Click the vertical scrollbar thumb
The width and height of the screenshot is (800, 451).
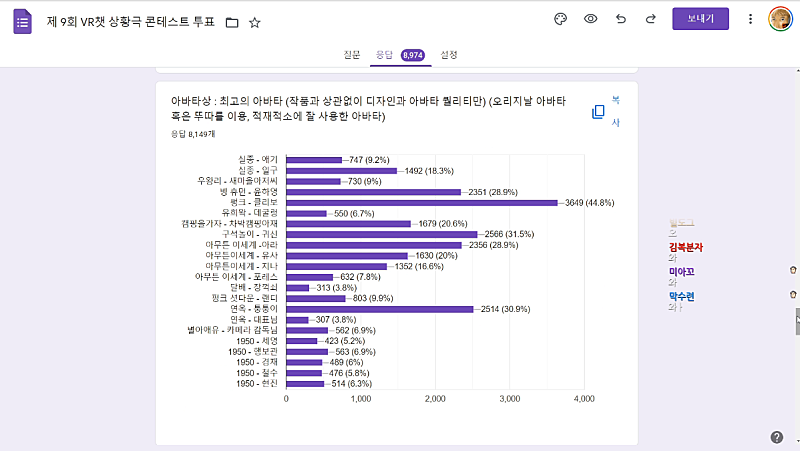(x=797, y=321)
